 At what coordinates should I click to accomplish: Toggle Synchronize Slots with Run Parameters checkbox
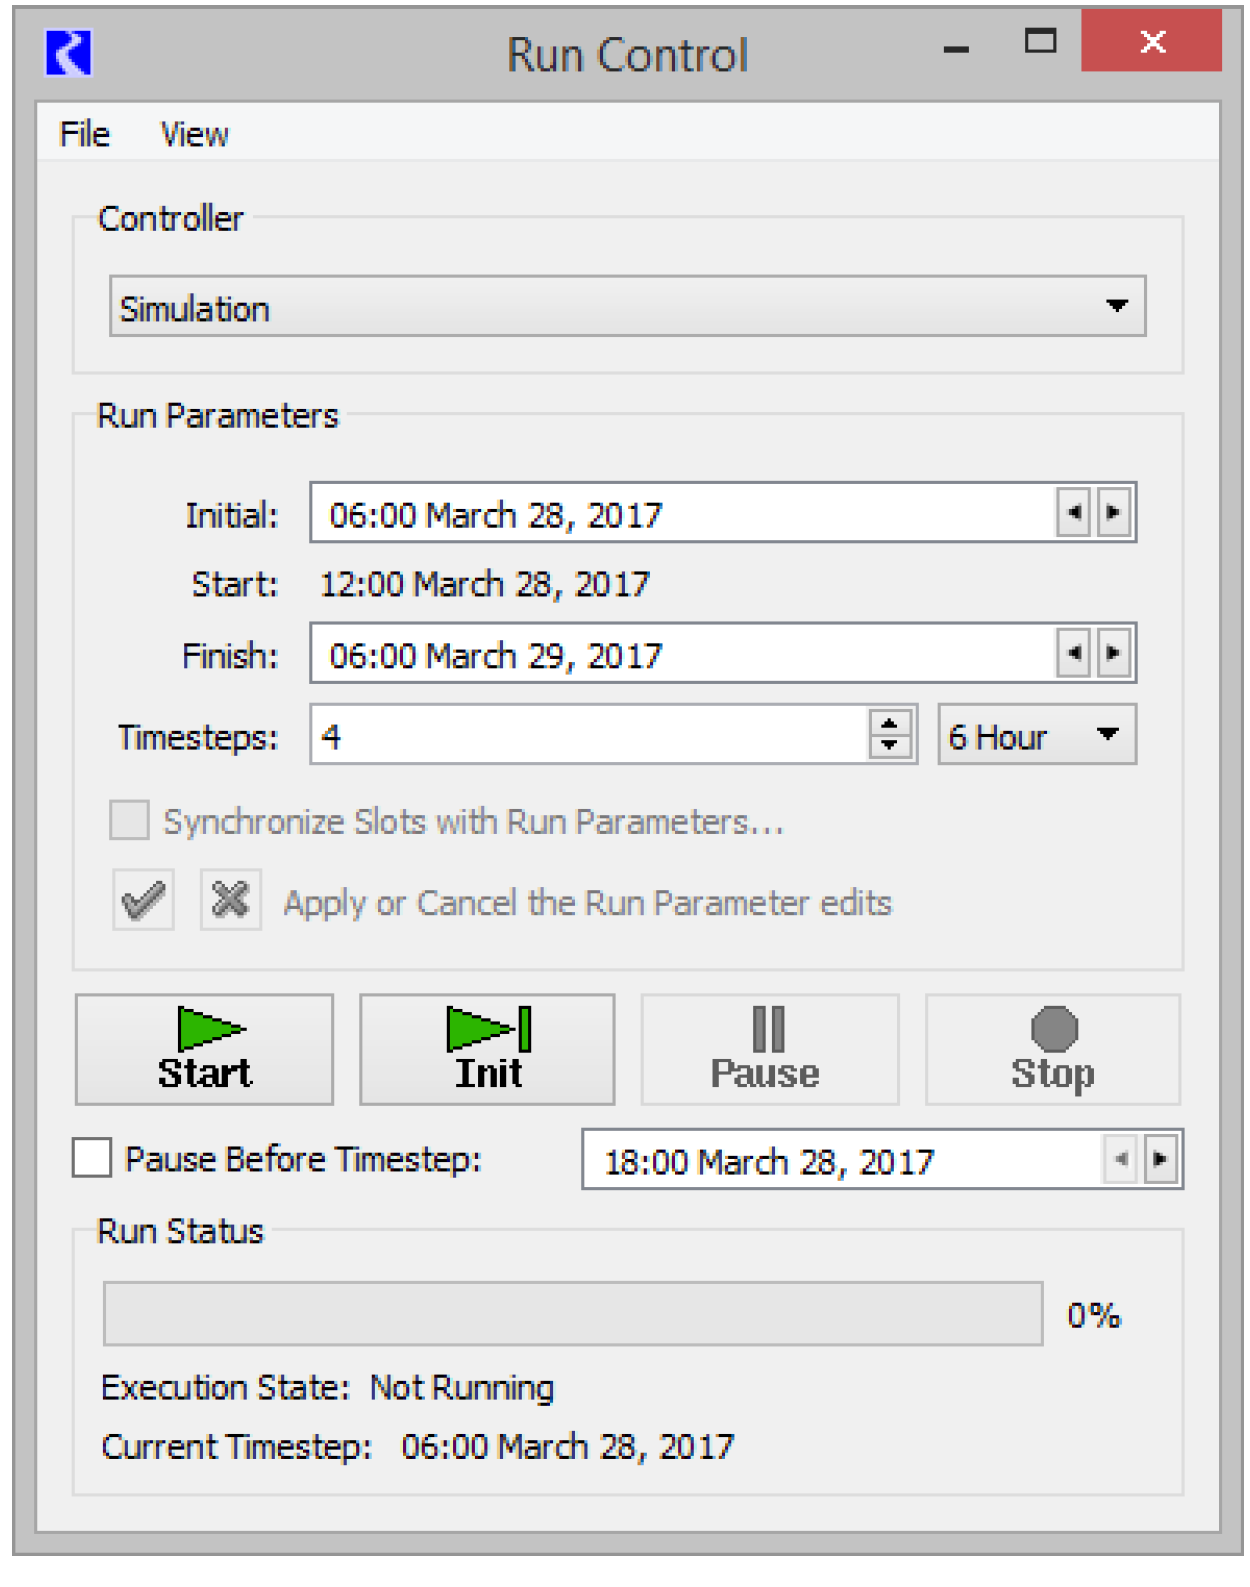pos(129,820)
